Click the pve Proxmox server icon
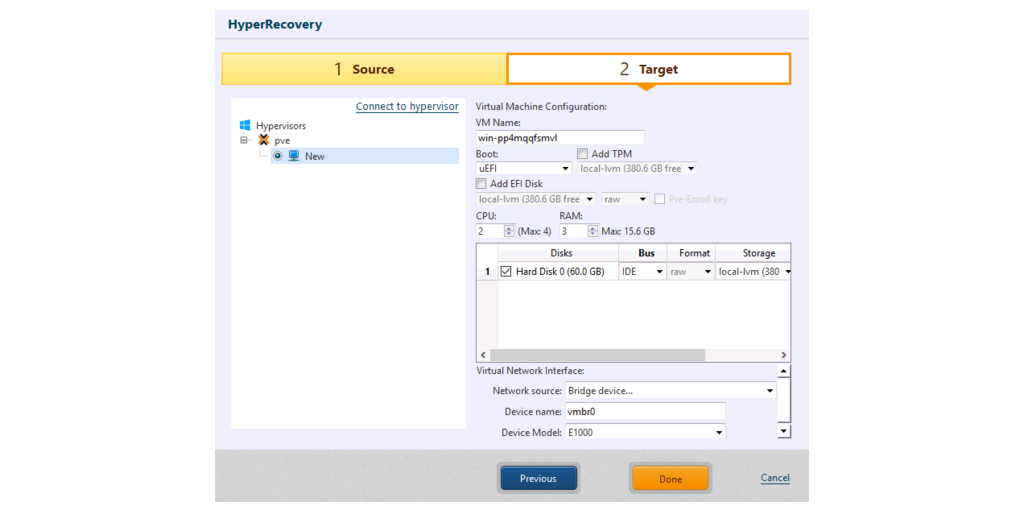This screenshot has height=512, width=1024. click(264, 141)
